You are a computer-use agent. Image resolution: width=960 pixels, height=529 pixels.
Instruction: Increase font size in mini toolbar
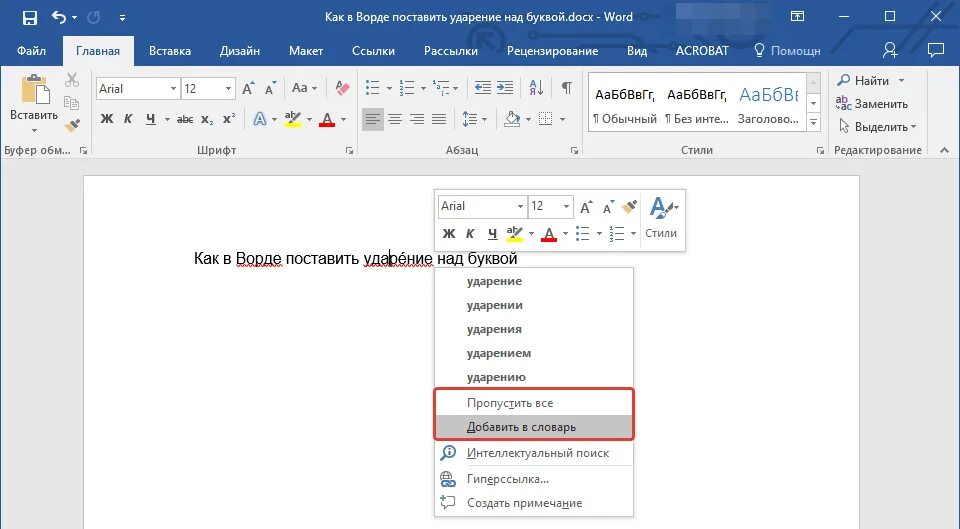point(586,207)
